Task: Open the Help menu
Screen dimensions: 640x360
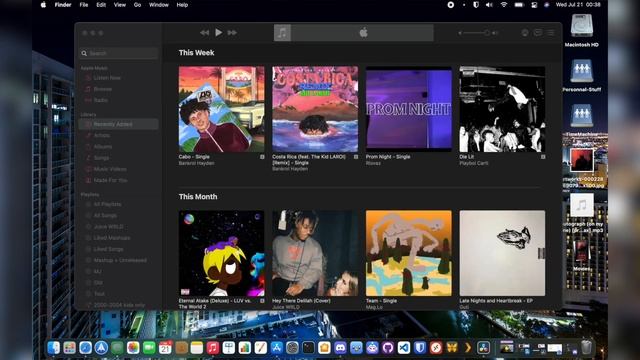Action: click(x=182, y=5)
